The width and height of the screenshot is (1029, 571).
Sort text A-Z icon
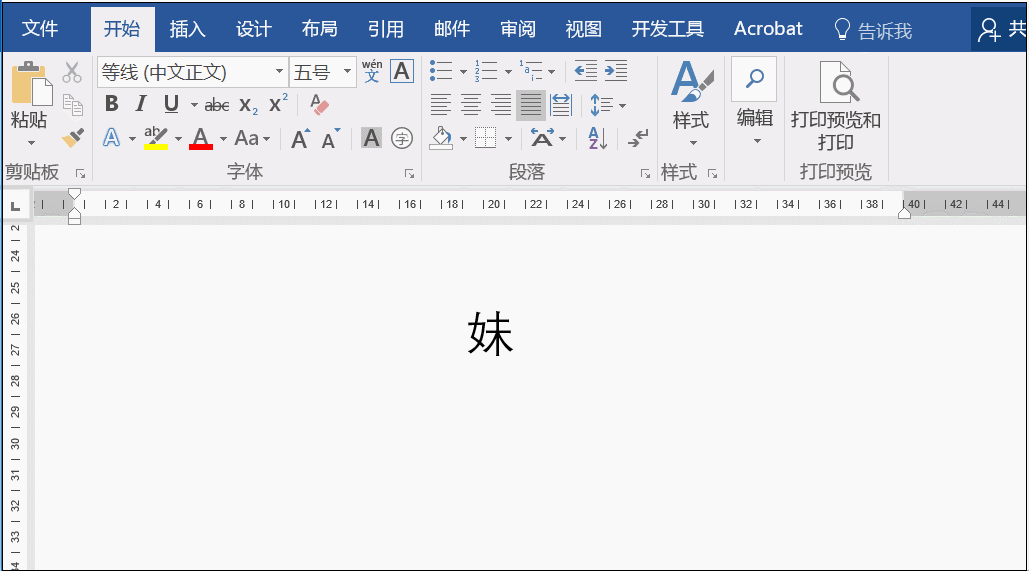(598, 138)
